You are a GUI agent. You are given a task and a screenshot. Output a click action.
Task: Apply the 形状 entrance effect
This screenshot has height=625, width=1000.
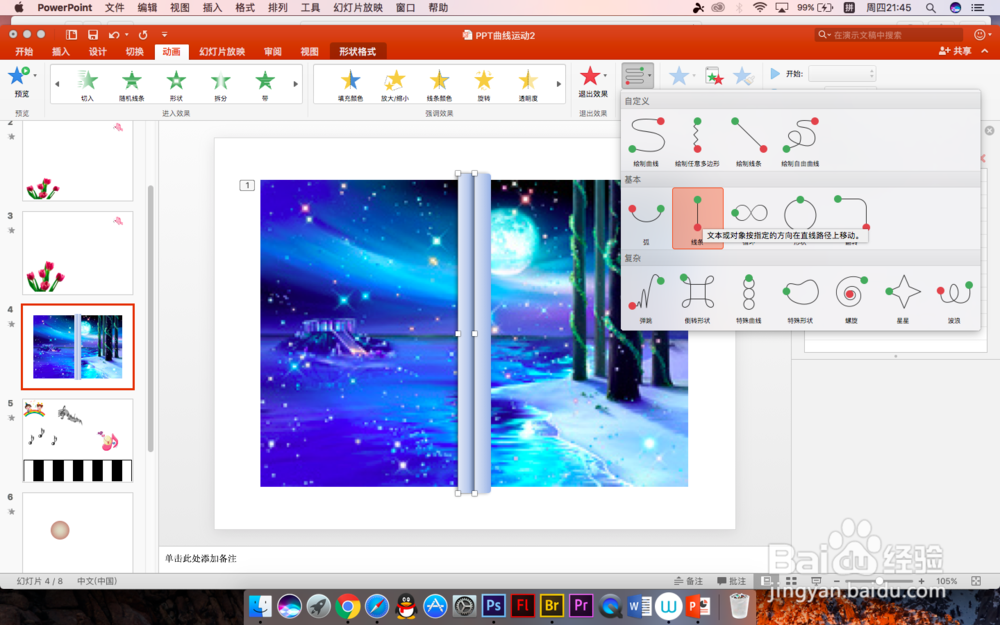pyautogui.click(x=176, y=85)
